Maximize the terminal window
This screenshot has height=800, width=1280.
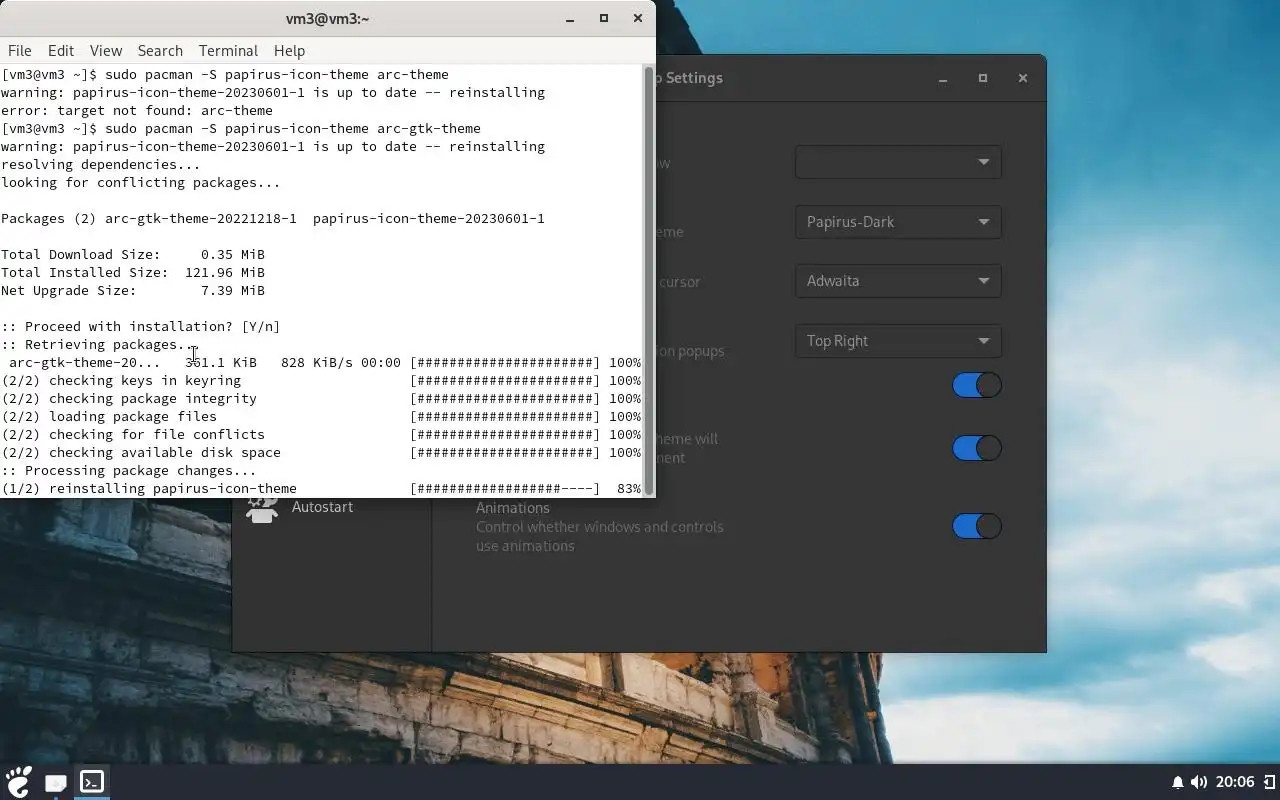[604, 18]
